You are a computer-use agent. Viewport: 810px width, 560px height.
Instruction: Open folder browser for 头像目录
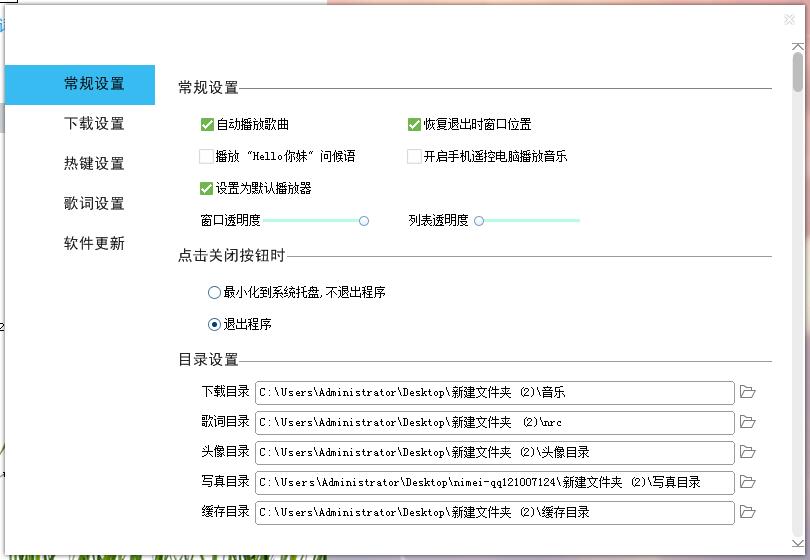pyautogui.click(x=747, y=452)
